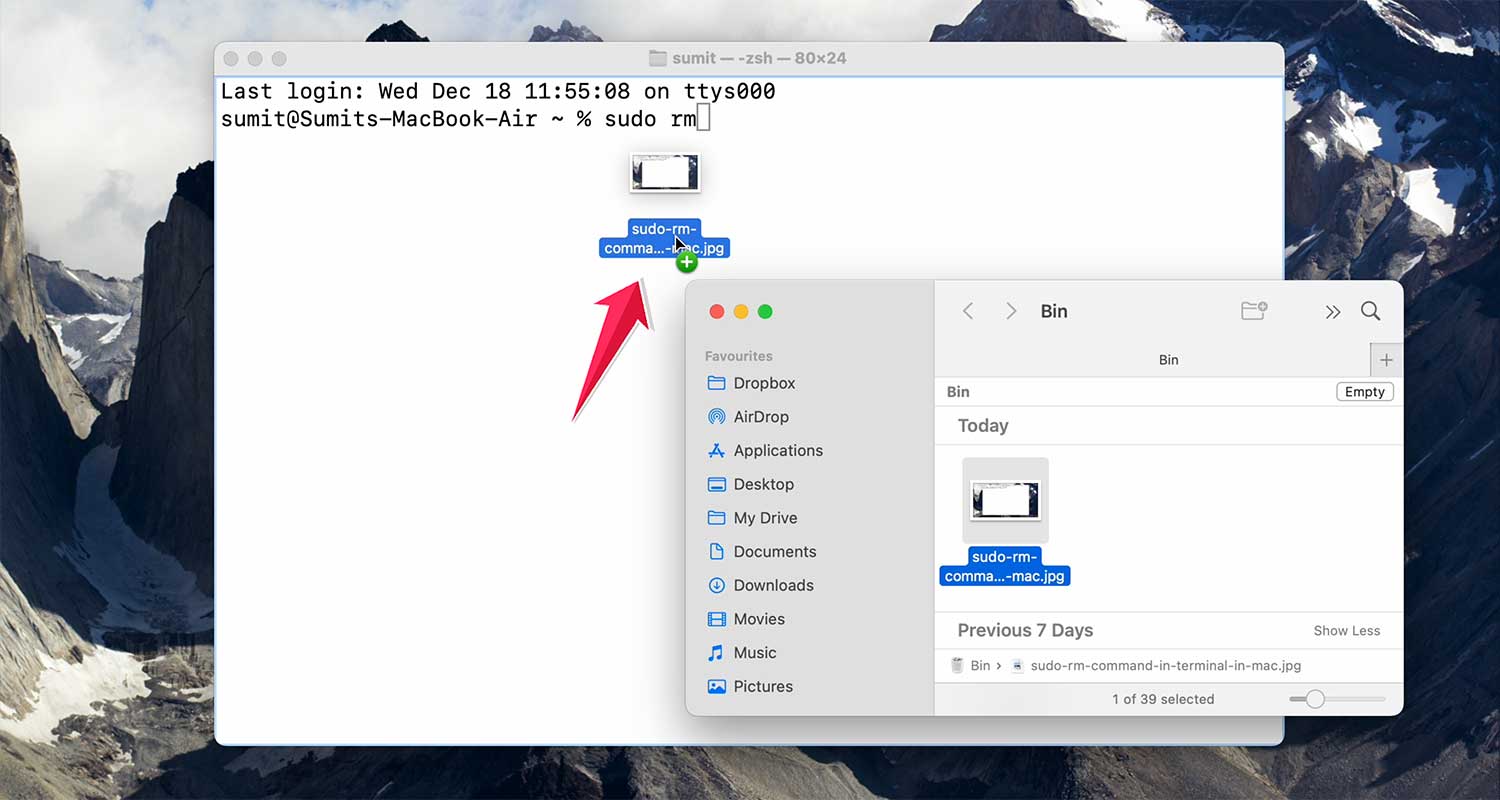The image size is (1500, 800).
Task: Open the Downloads folder icon
Action: 771,585
